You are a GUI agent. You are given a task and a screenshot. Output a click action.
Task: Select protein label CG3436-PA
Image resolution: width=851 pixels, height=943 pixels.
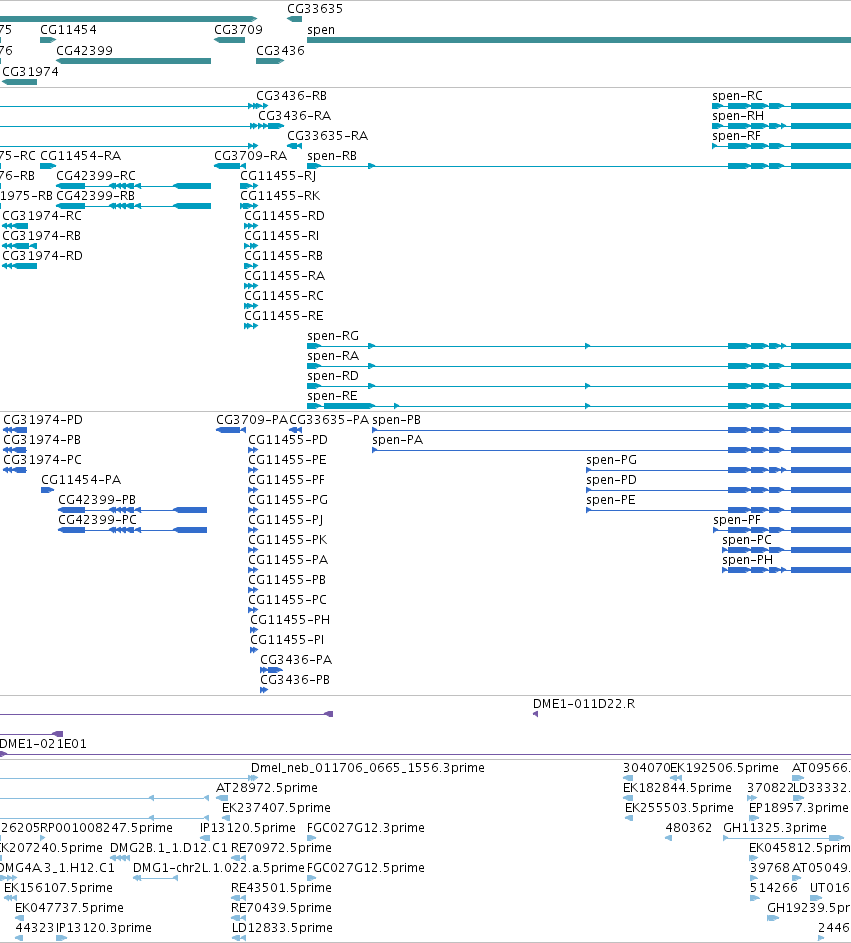click(x=296, y=660)
